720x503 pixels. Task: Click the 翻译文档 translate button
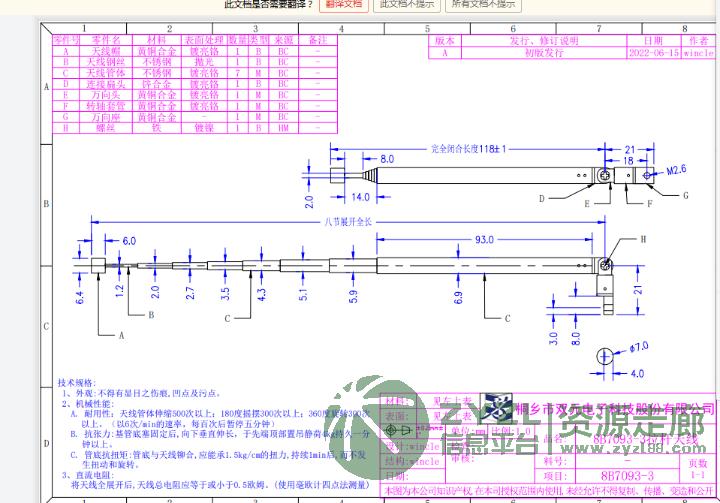point(345,4)
